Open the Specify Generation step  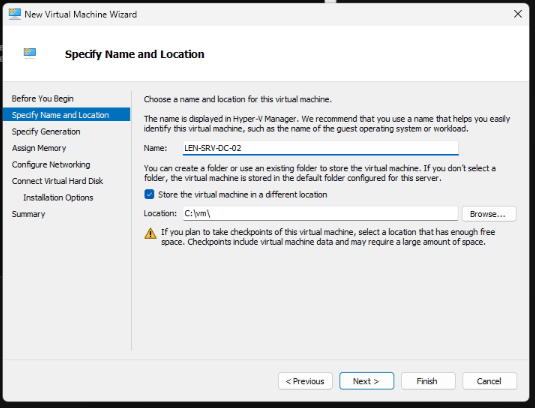coord(46,132)
